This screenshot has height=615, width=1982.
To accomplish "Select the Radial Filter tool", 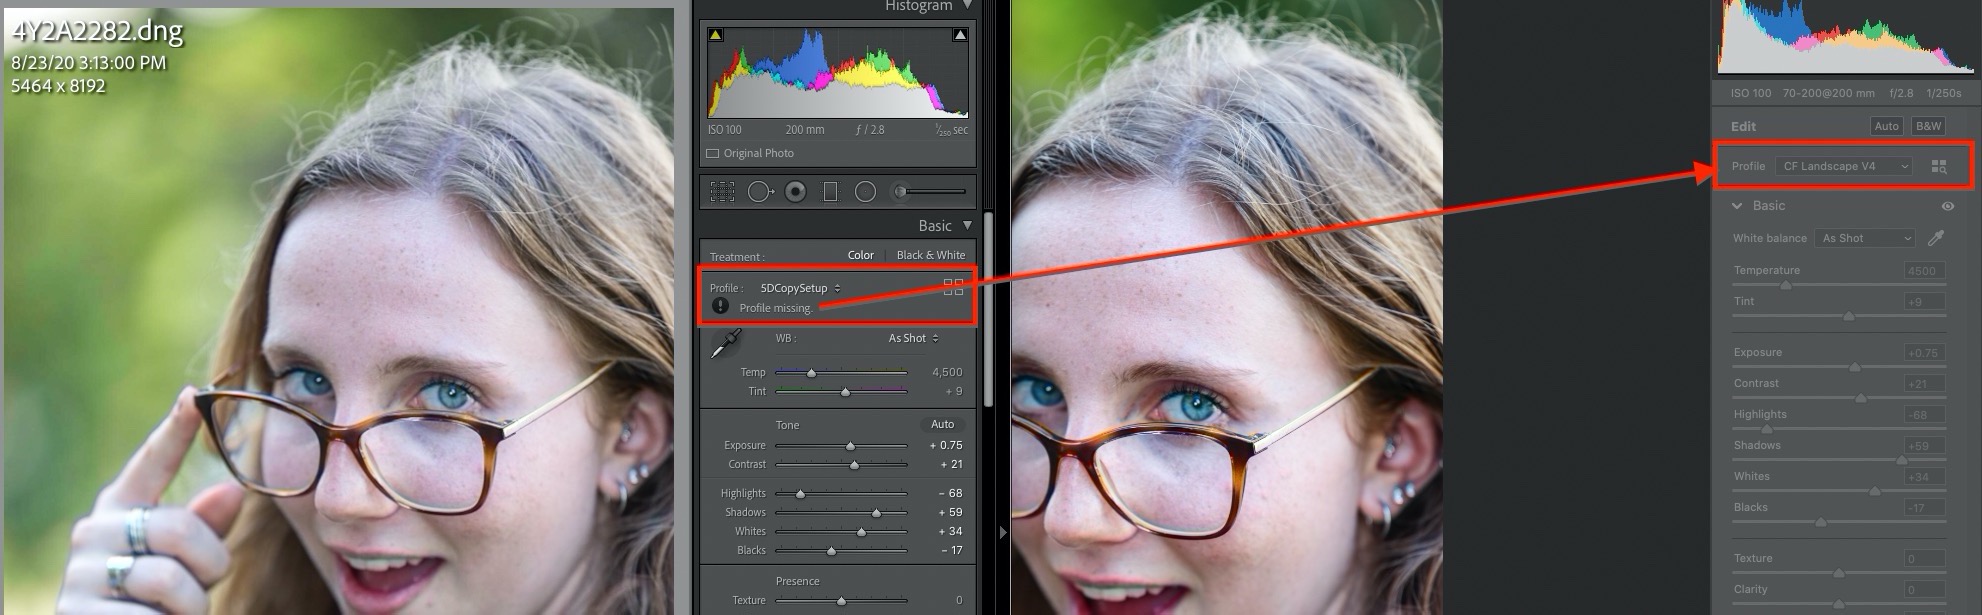I will point(866,191).
